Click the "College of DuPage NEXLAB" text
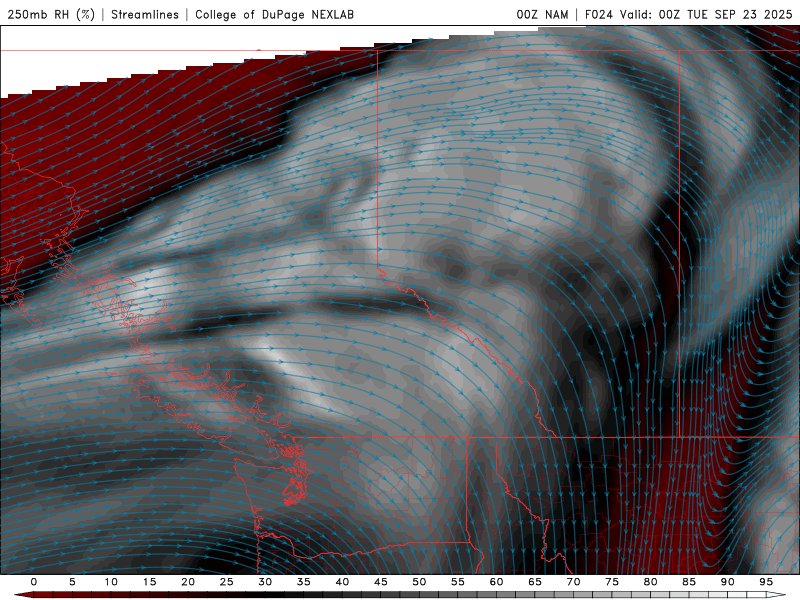 pos(274,14)
